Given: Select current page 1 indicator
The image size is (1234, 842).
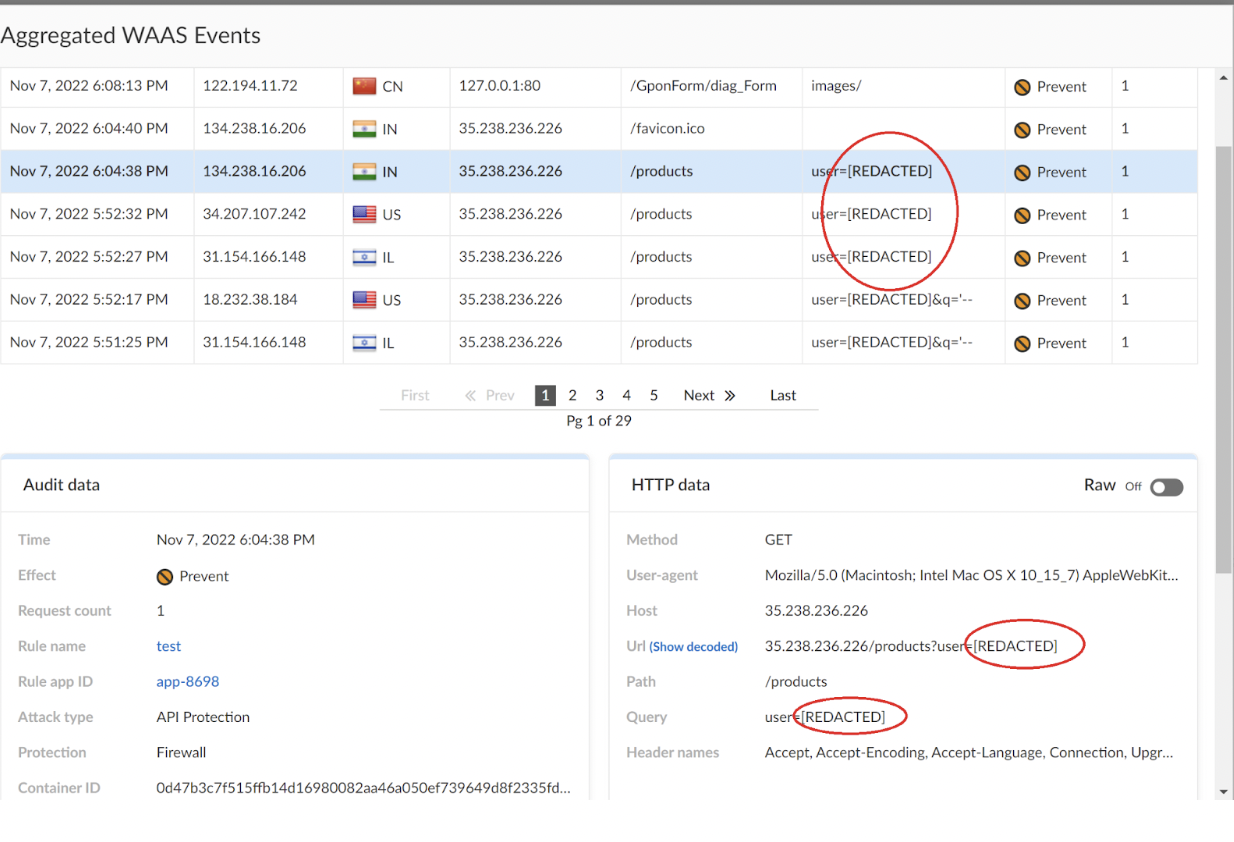Looking at the screenshot, I should coord(545,395).
